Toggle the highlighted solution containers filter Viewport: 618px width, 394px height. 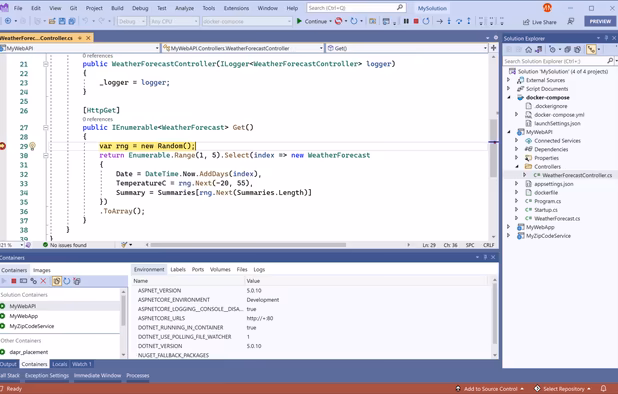[57, 281]
